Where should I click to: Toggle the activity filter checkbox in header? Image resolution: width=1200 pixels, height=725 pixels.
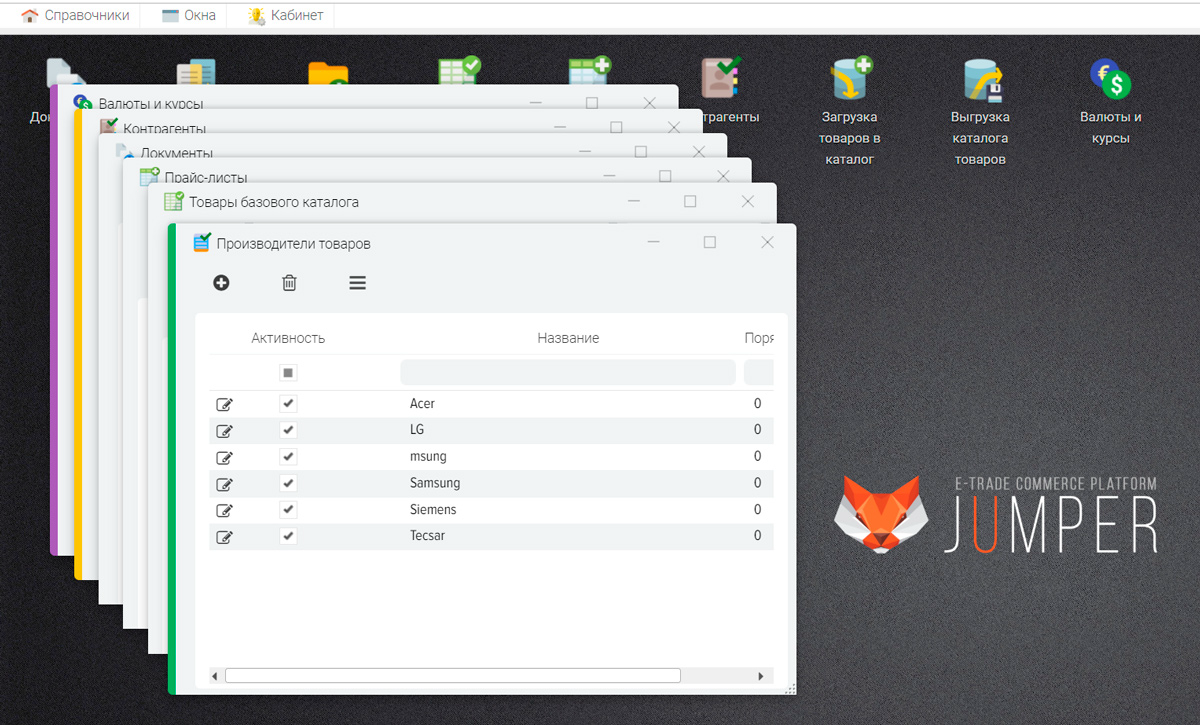click(288, 373)
